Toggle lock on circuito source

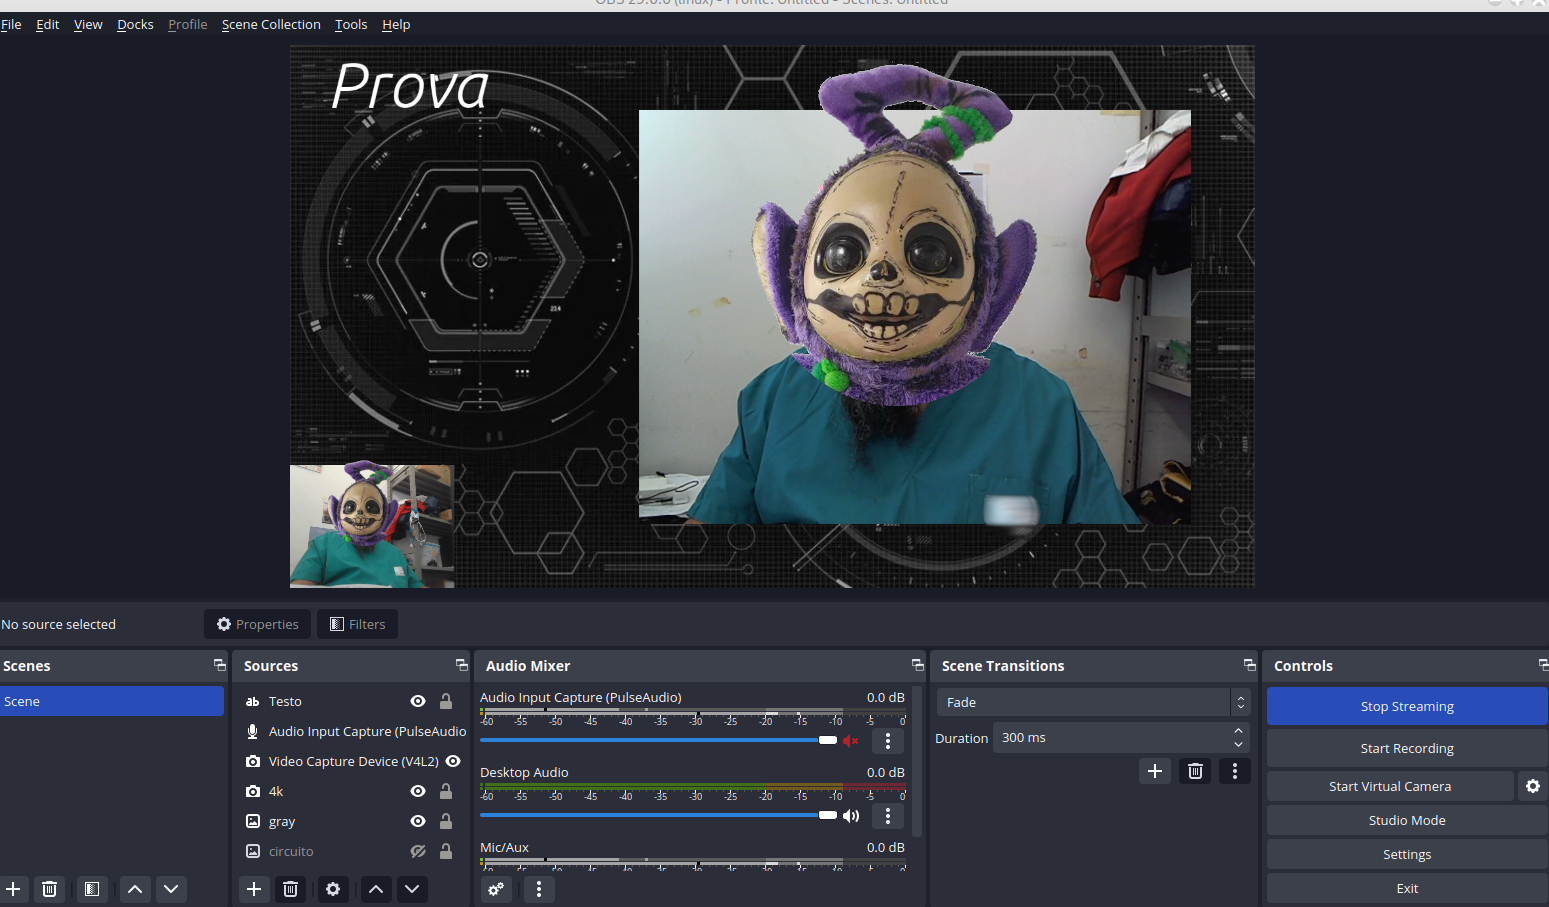[x=446, y=851]
